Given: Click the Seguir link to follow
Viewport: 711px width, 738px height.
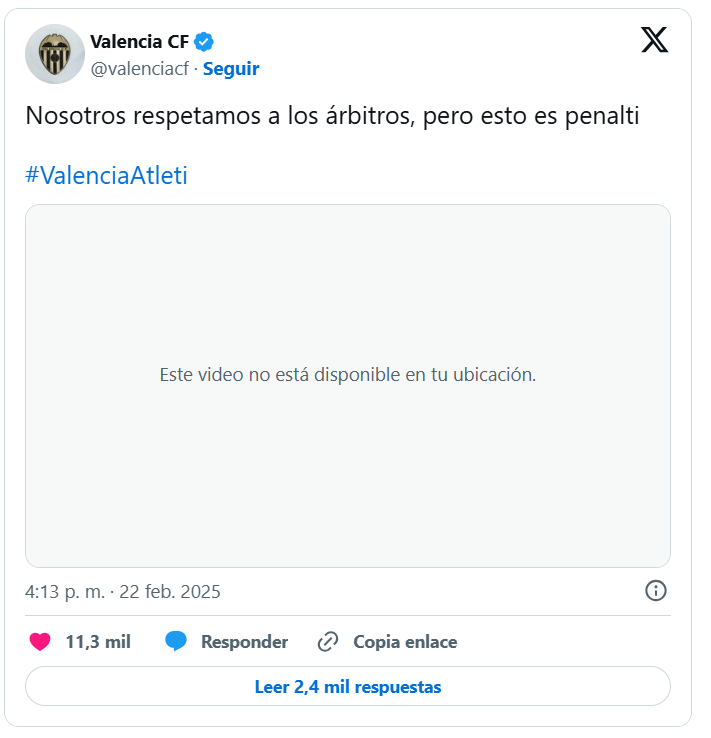Looking at the screenshot, I should 231,69.
